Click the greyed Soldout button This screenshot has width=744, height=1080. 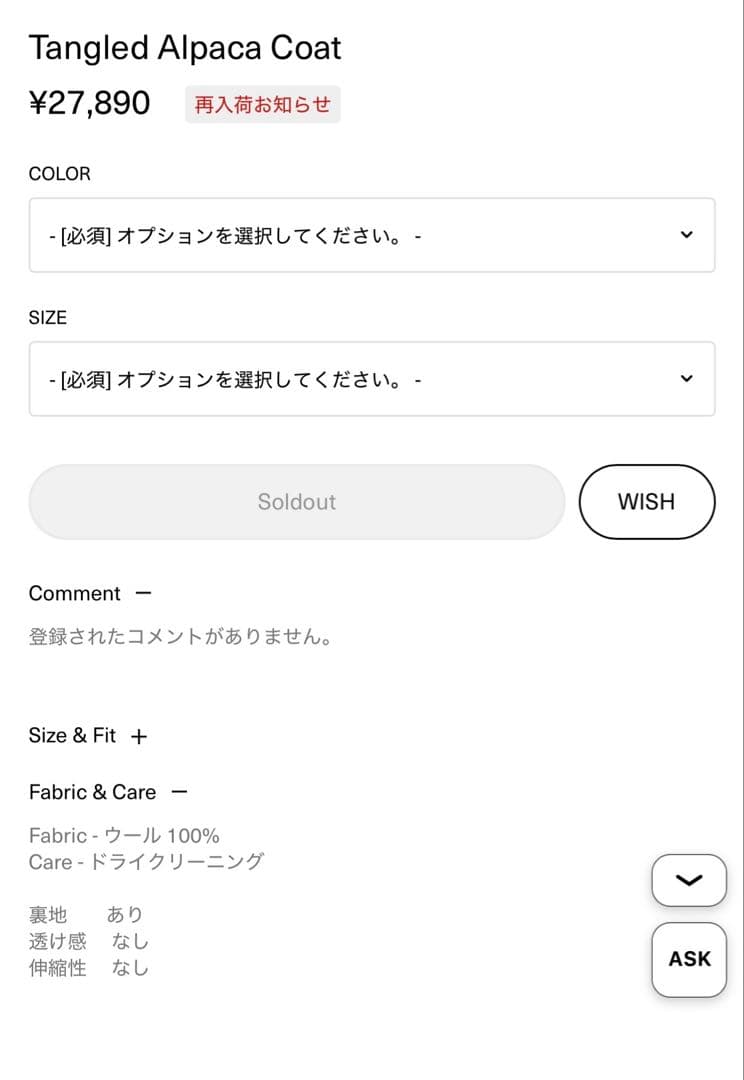coord(297,502)
